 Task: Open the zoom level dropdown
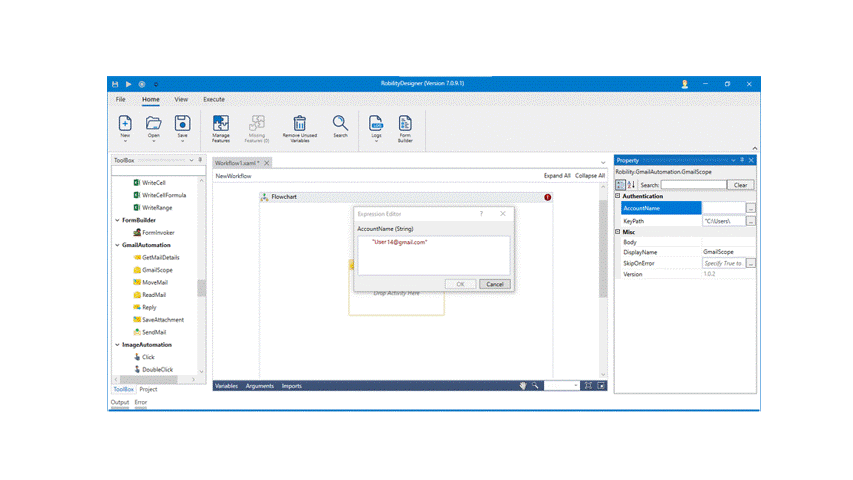point(575,386)
